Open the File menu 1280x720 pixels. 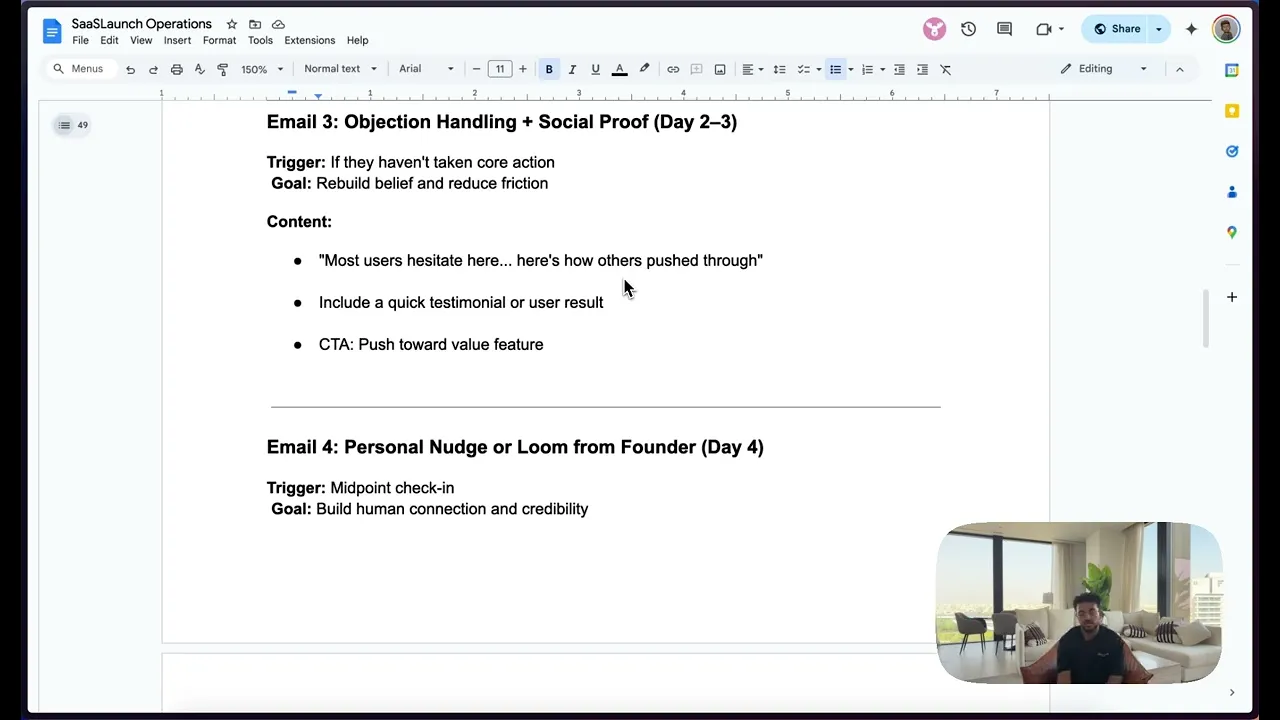[80, 40]
